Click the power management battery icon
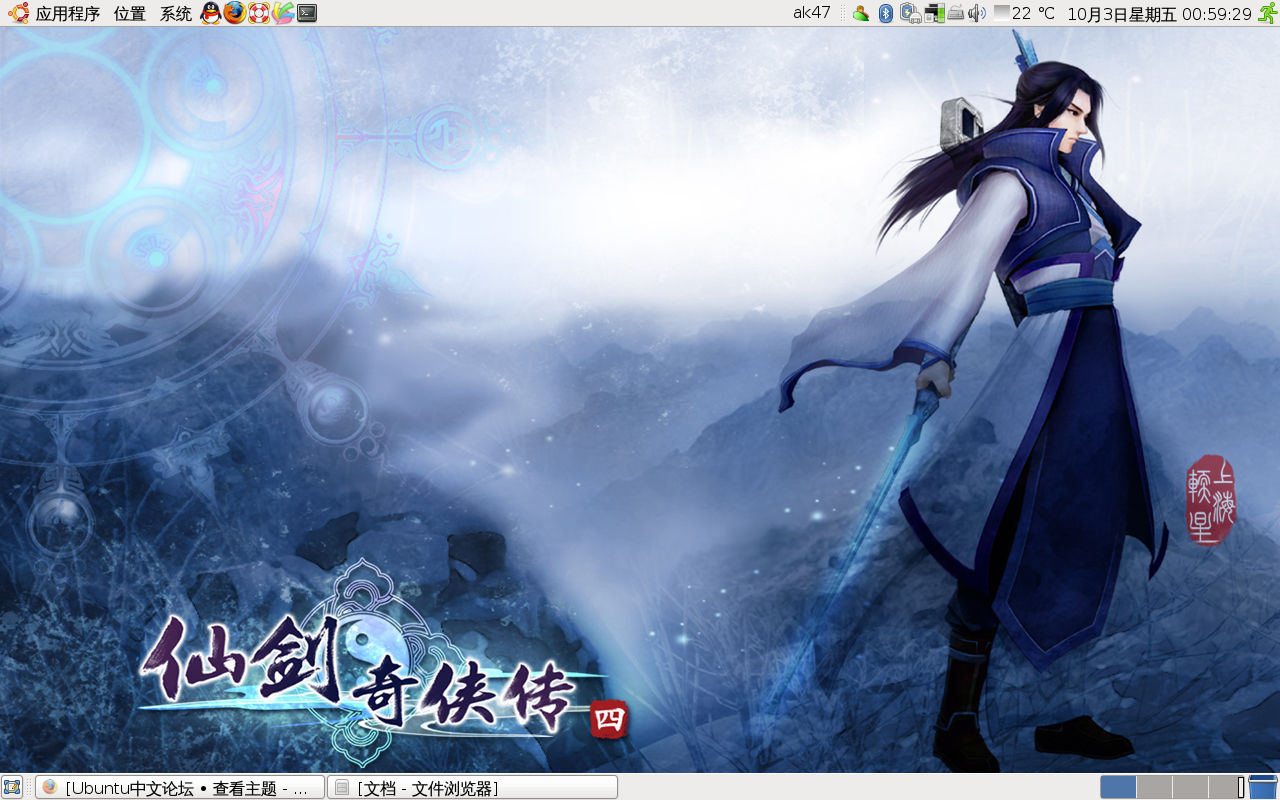1280x800 pixels. (910, 13)
